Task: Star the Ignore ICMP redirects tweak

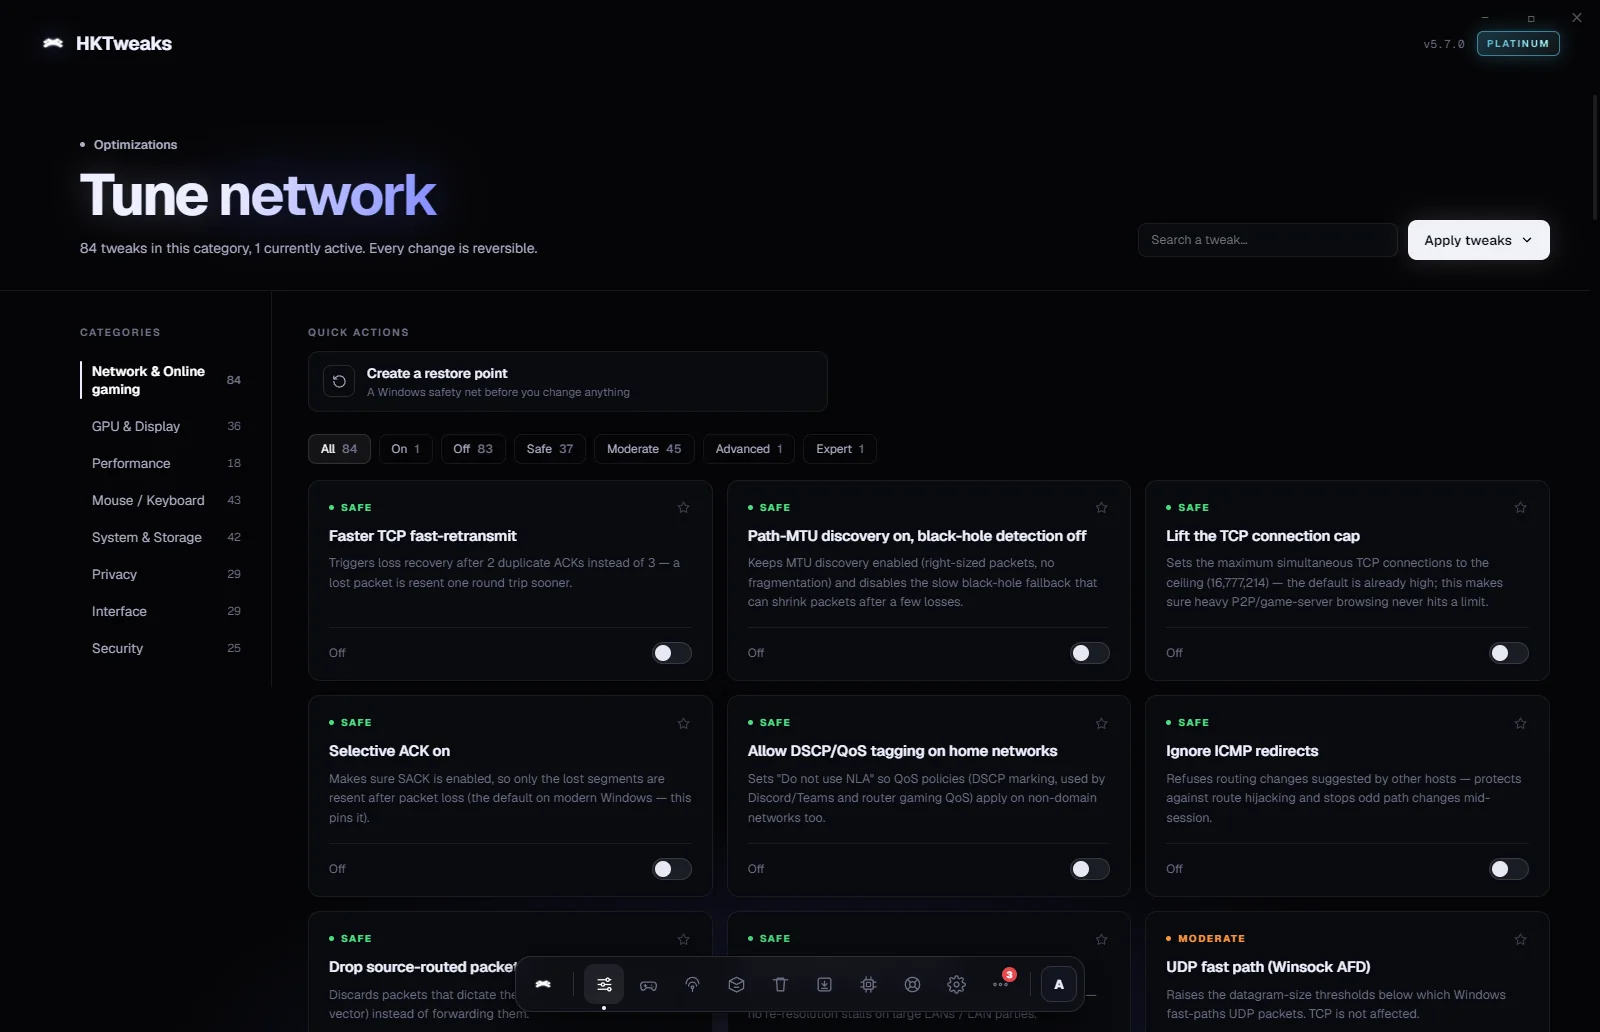Action: (1521, 723)
